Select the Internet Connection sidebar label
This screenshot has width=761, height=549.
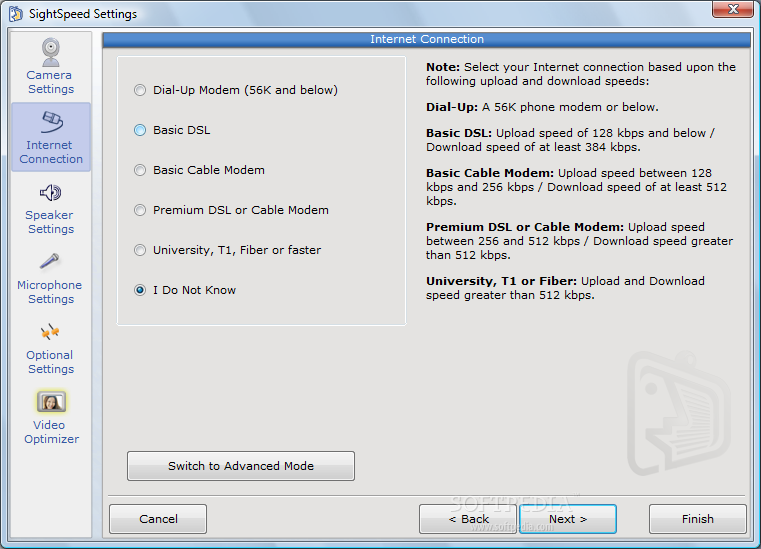50,152
